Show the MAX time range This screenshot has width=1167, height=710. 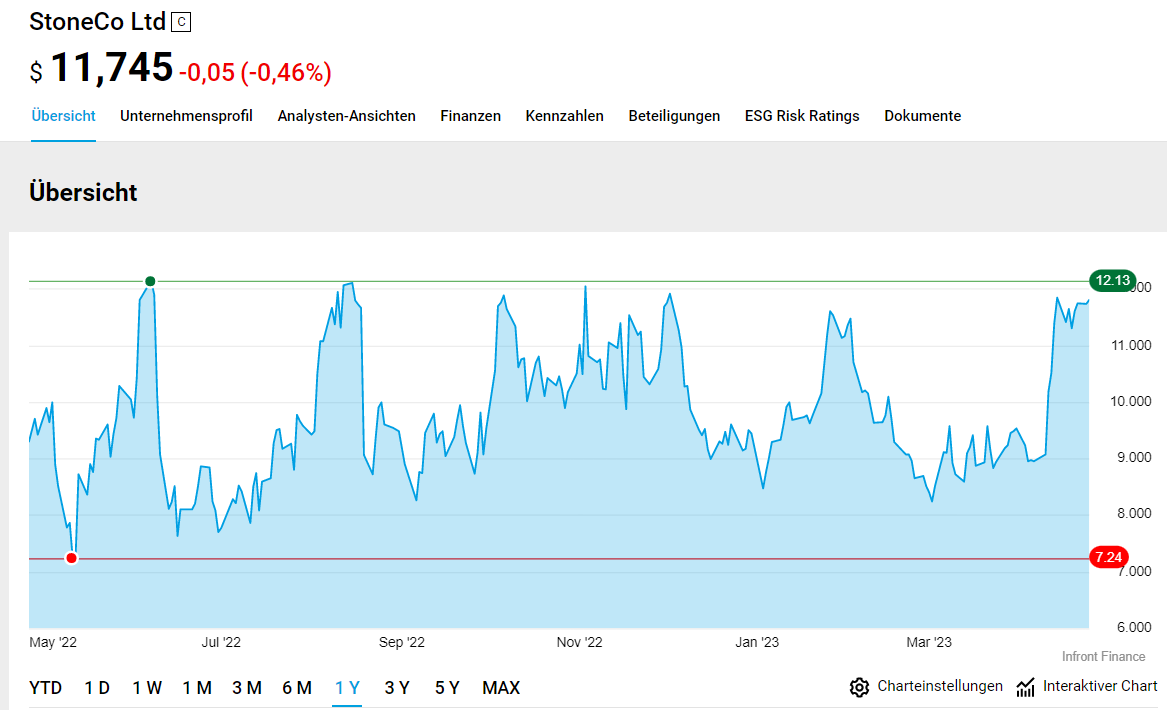point(501,688)
